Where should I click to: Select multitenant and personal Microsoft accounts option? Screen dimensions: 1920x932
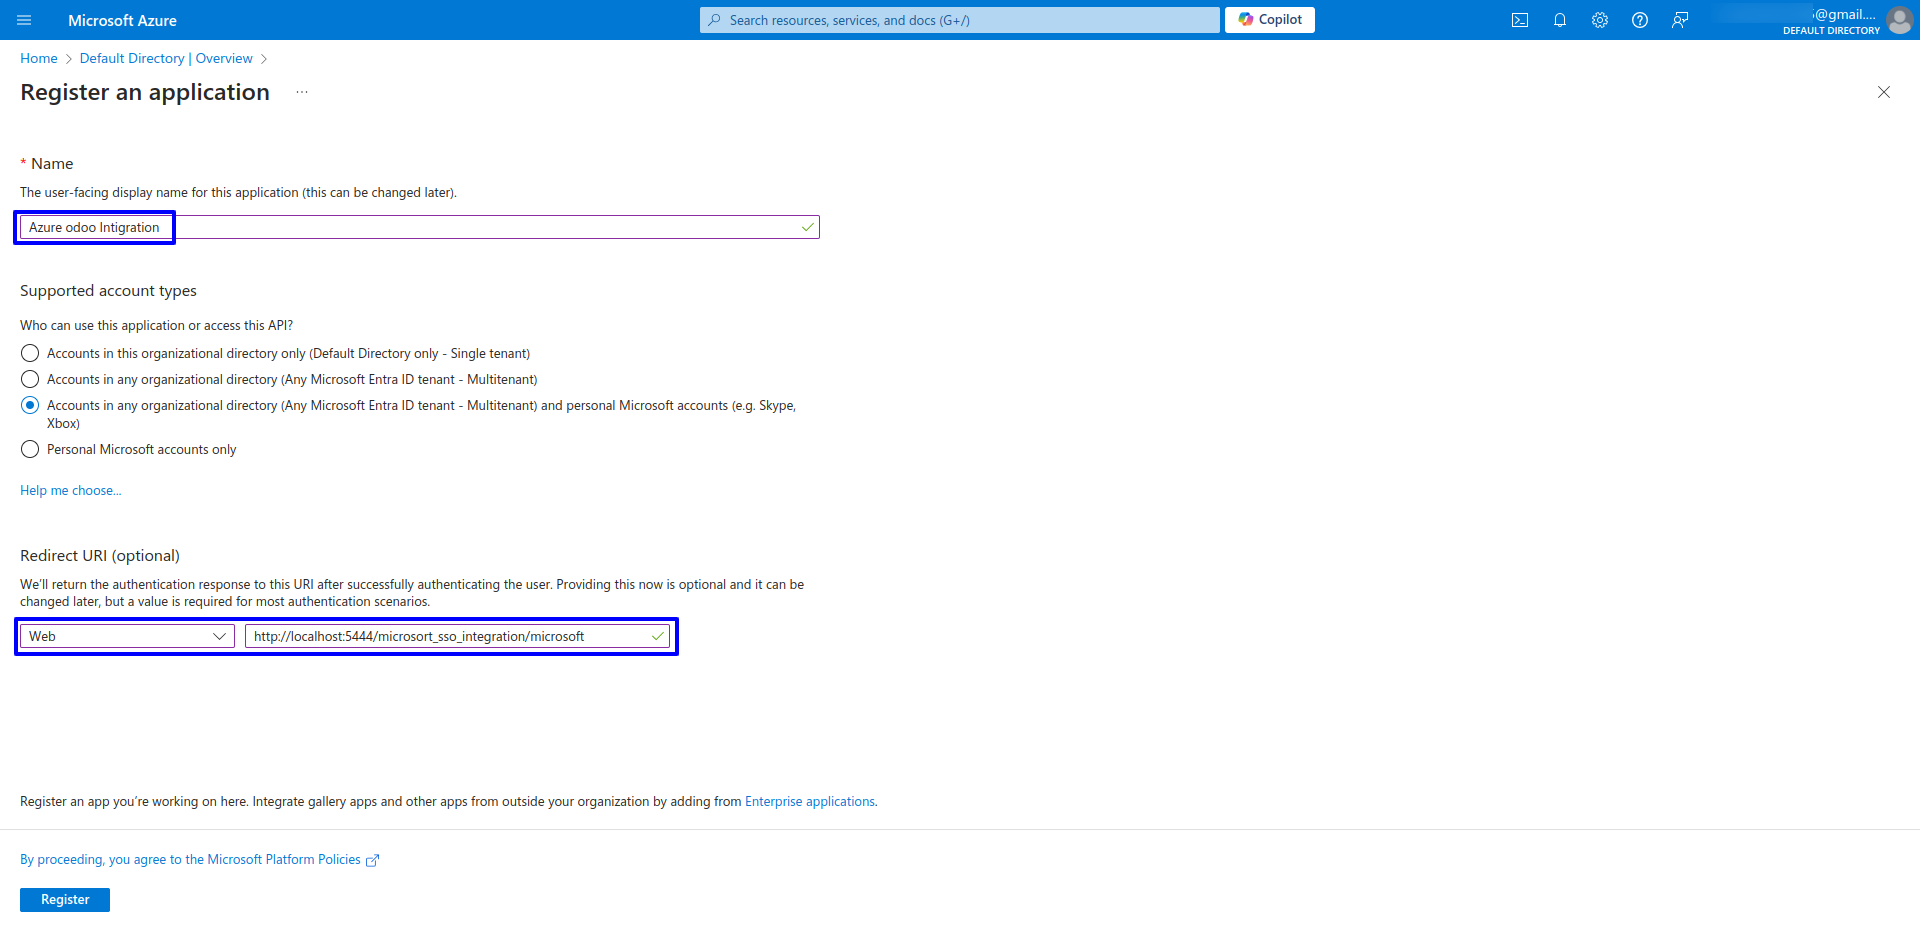coord(30,405)
